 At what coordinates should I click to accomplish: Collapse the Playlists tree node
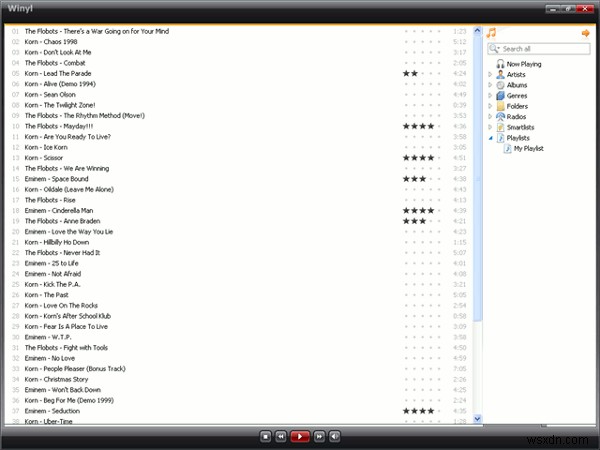tap(490, 138)
